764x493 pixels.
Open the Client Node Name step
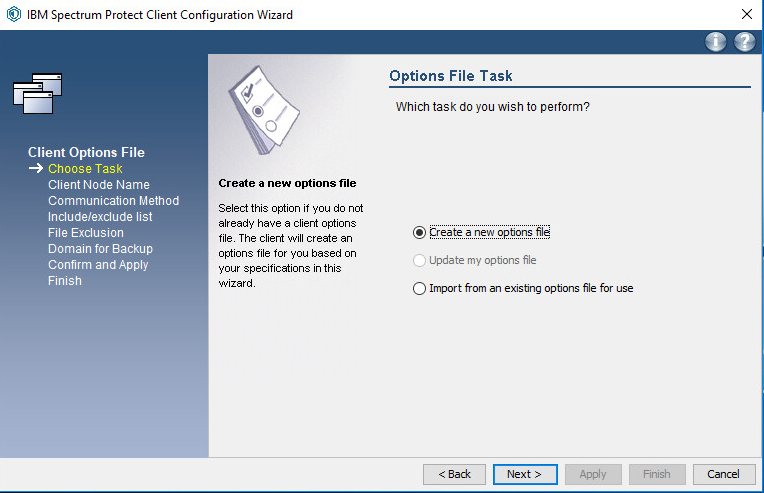(98, 185)
